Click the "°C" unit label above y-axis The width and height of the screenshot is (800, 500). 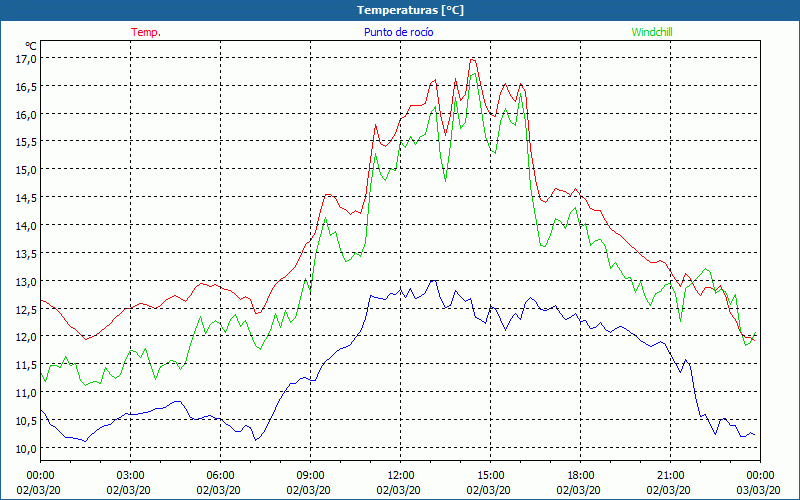coord(31,47)
